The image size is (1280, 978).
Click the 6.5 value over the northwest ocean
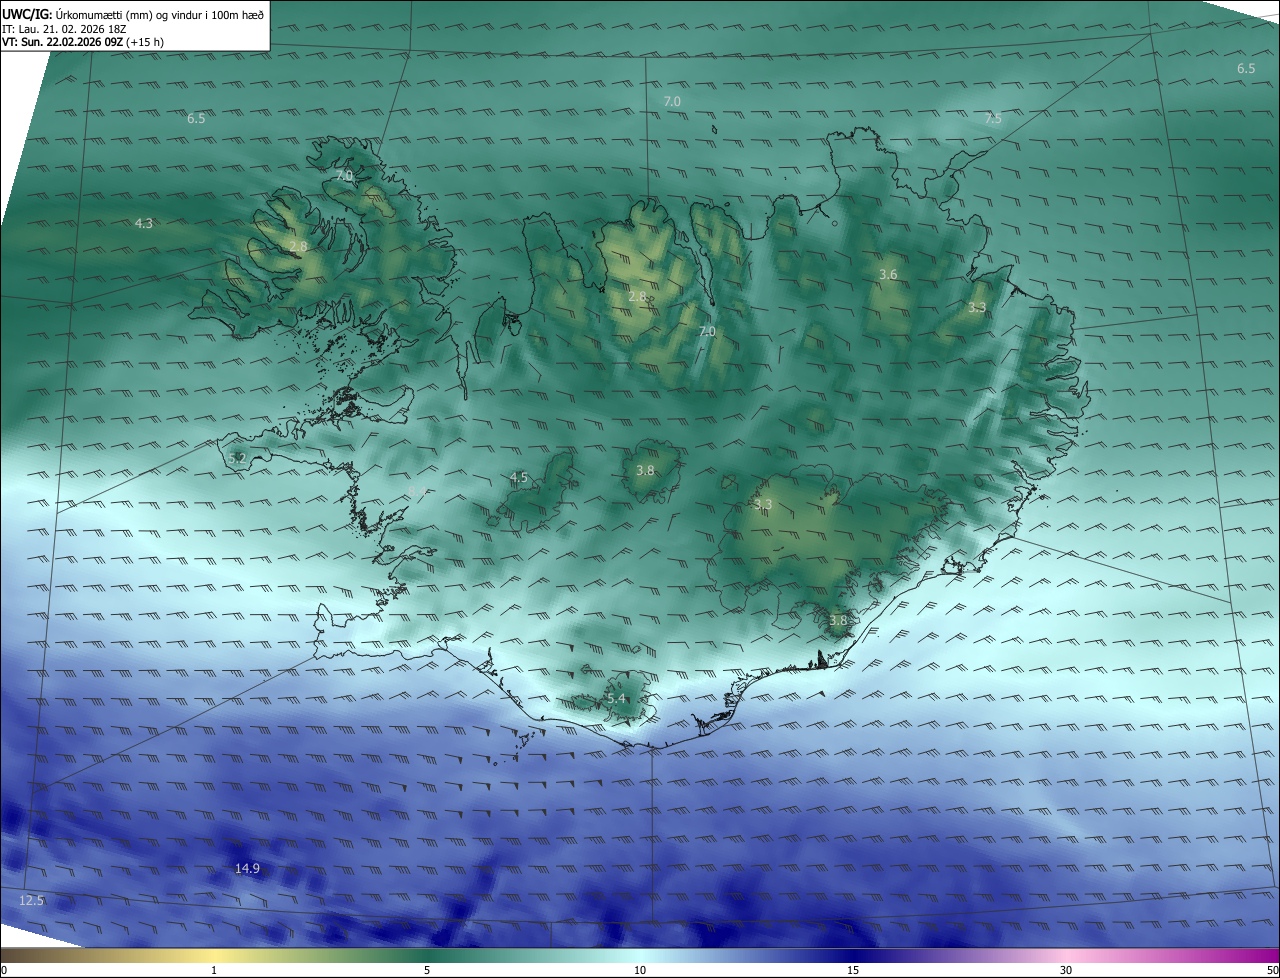196,118
